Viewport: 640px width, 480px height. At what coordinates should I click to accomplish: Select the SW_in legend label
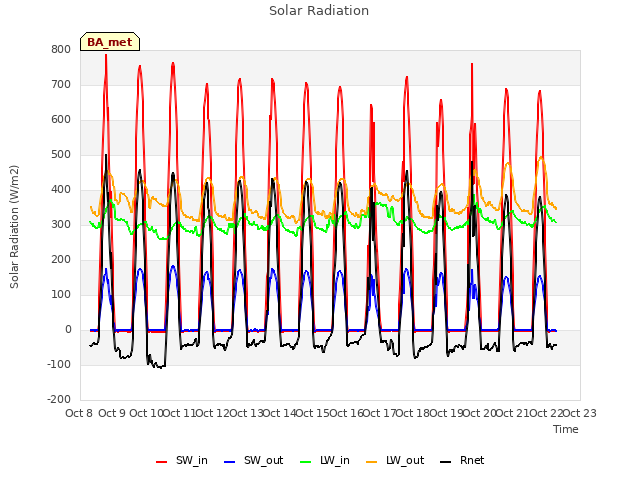[x=192, y=460]
